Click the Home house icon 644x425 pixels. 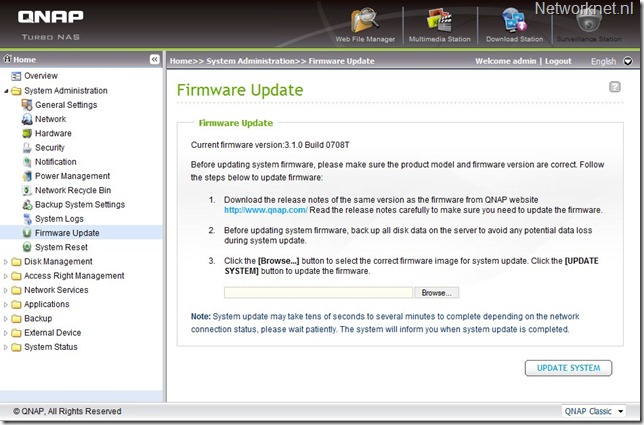pyautogui.click(x=7, y=59)
